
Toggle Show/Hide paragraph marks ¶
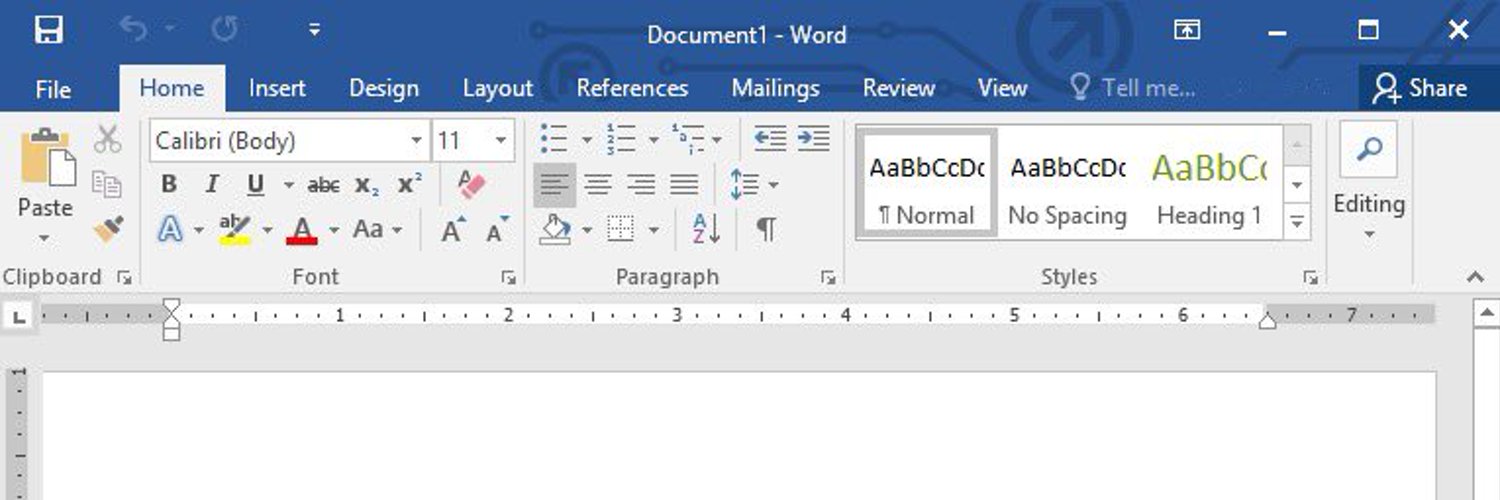(x=766, y=230)
